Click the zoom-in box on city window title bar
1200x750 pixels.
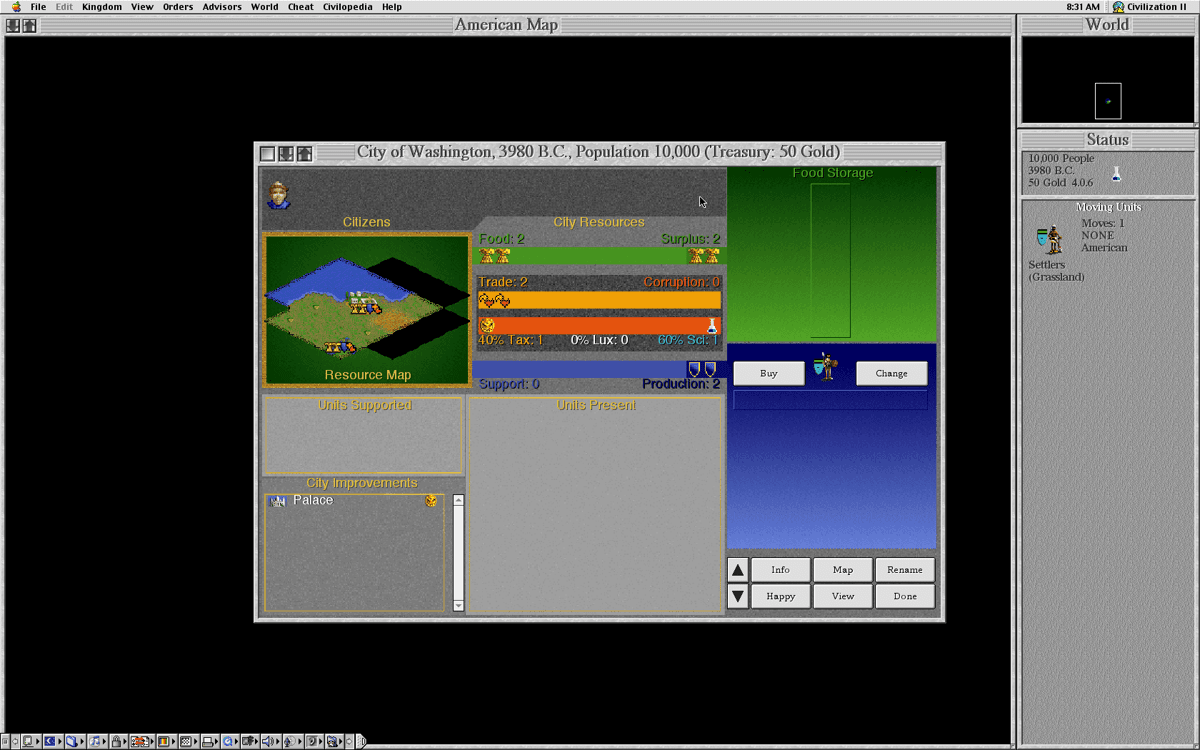click(305, 153)
